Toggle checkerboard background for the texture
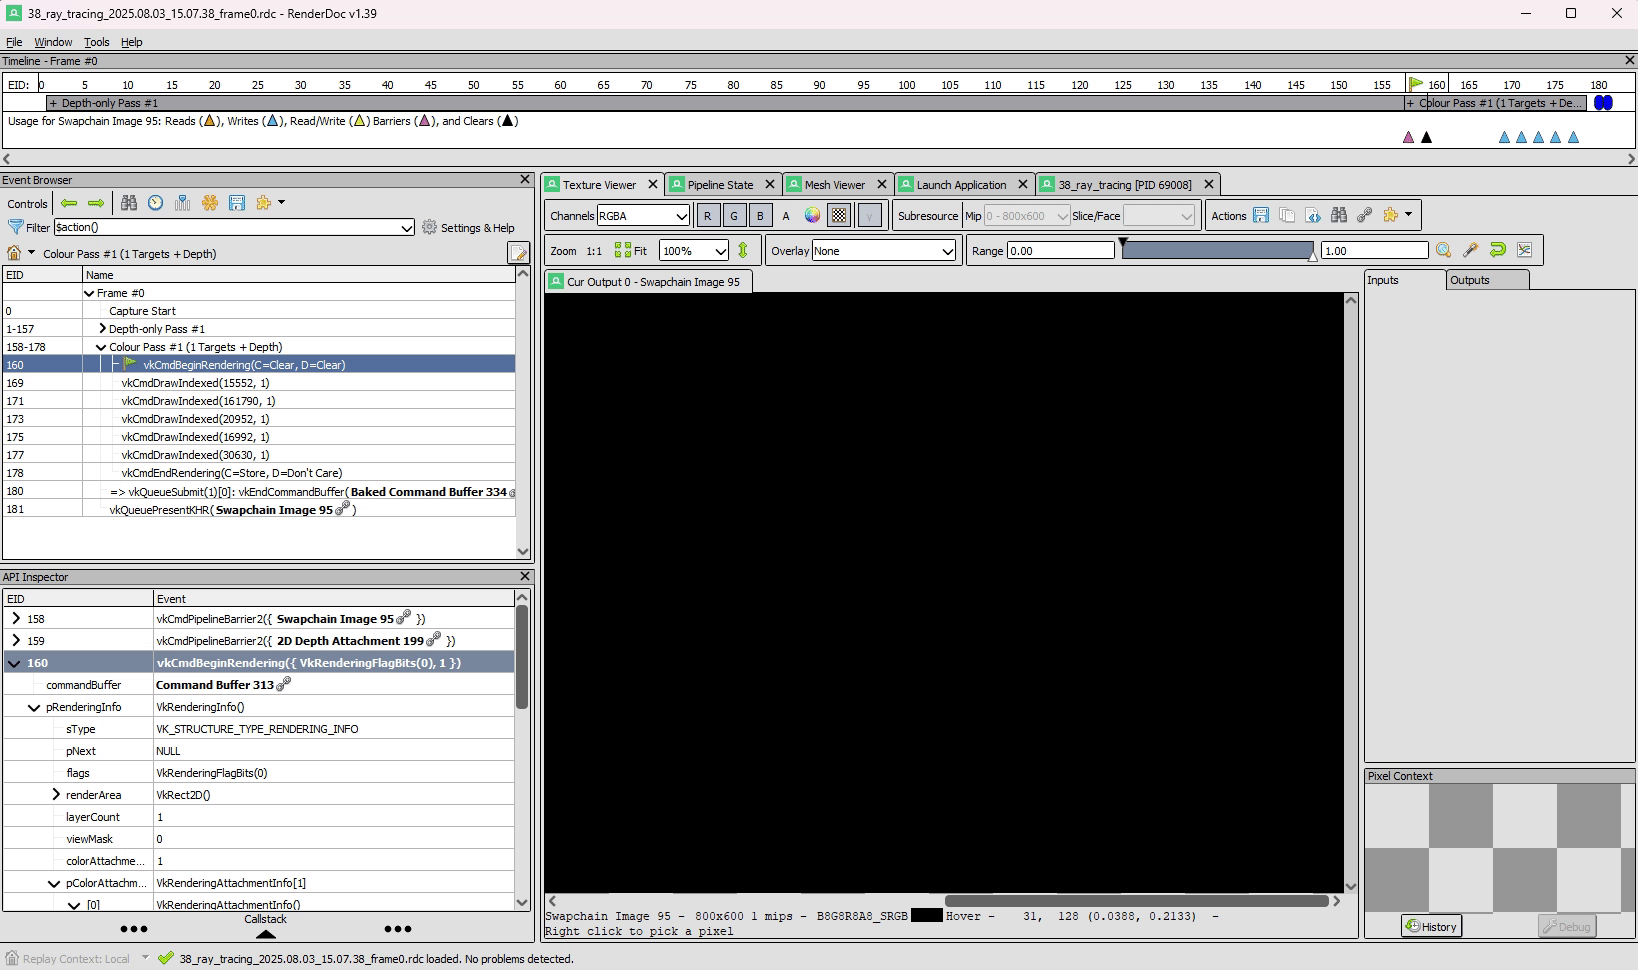This screenshot has width=1638, height=970. (x=838, y=215)
